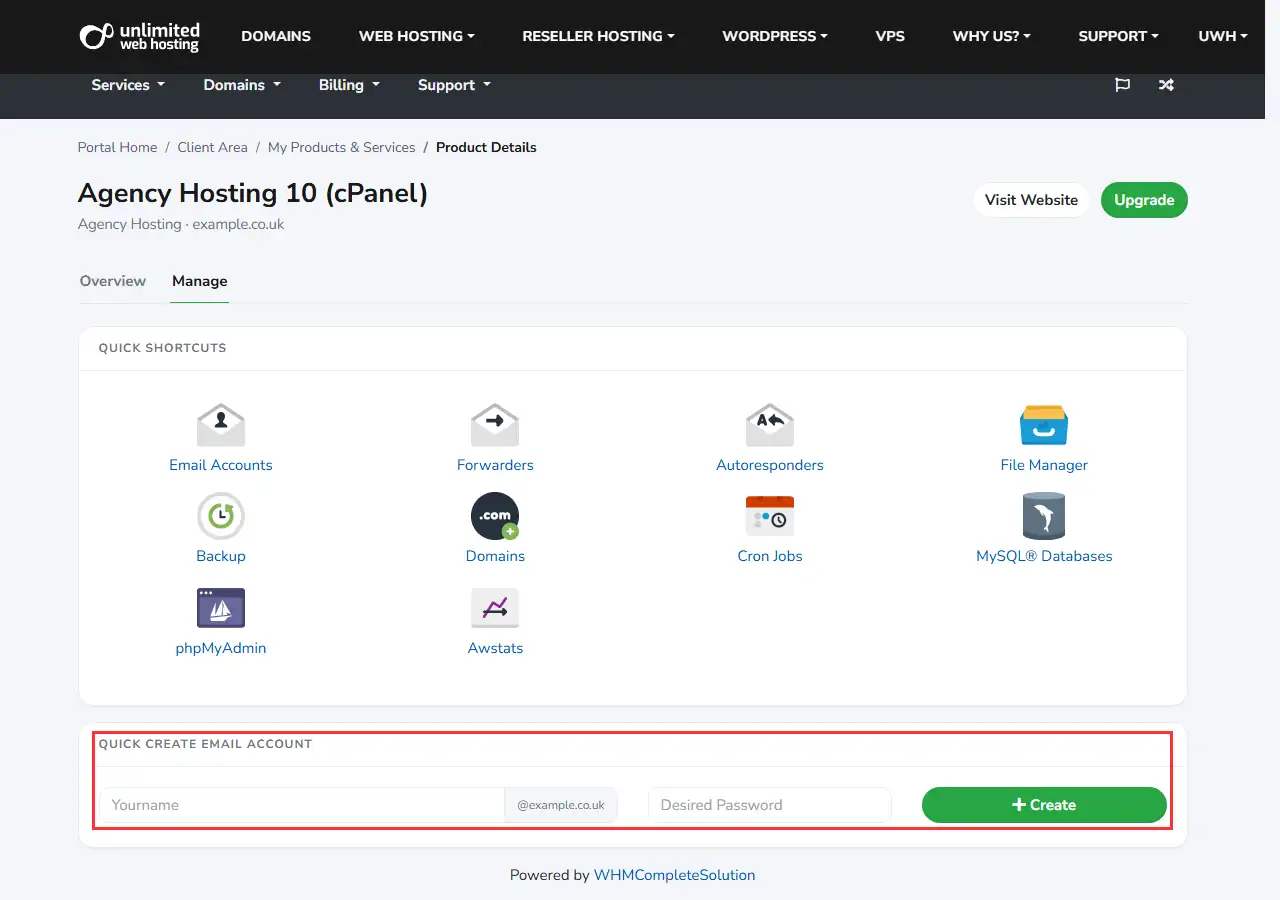Viewport: 1280px width, 900px height.
Task: Click the green Upgrade button
Action: click(x=1144, y=200)
